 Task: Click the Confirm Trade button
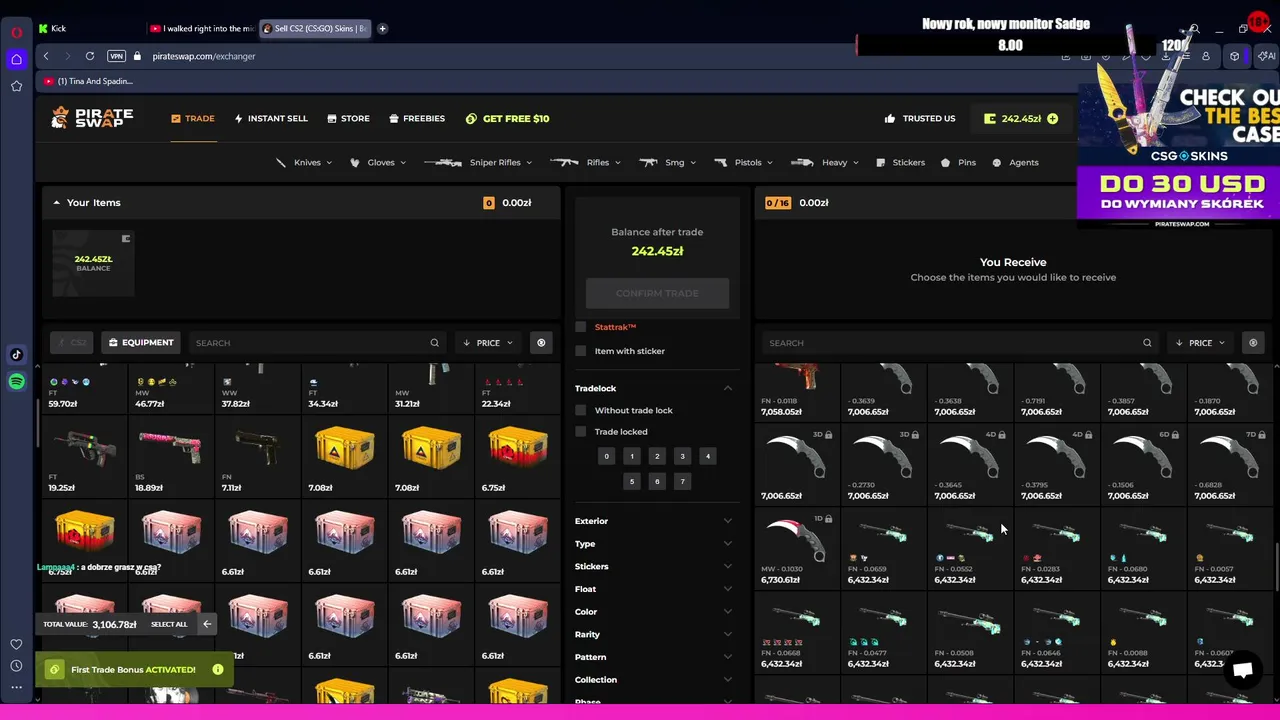click(657, 293)
